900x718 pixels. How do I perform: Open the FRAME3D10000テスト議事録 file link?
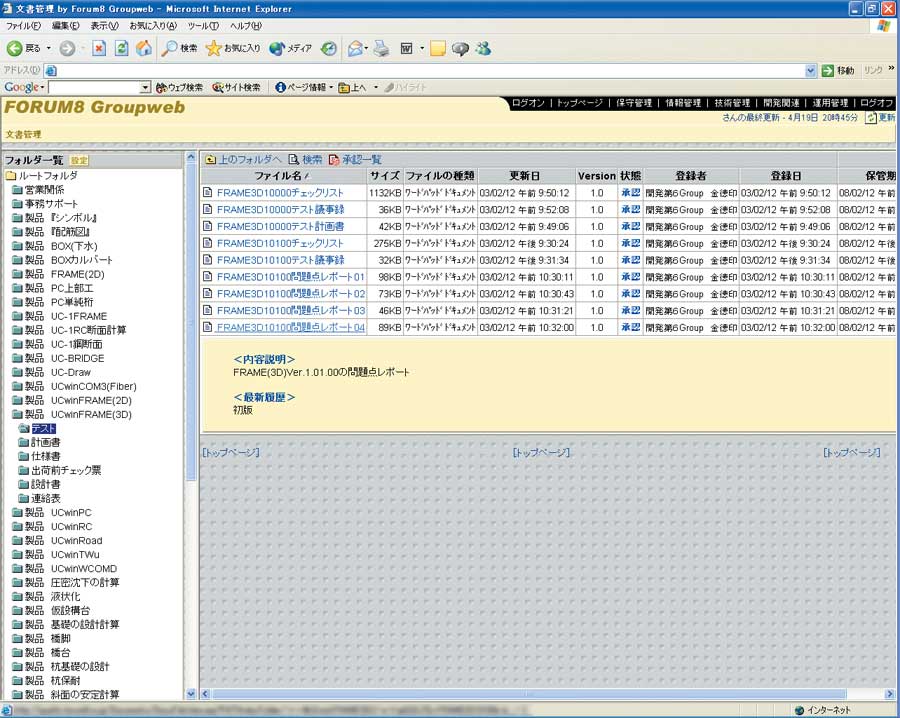[281, 209]
